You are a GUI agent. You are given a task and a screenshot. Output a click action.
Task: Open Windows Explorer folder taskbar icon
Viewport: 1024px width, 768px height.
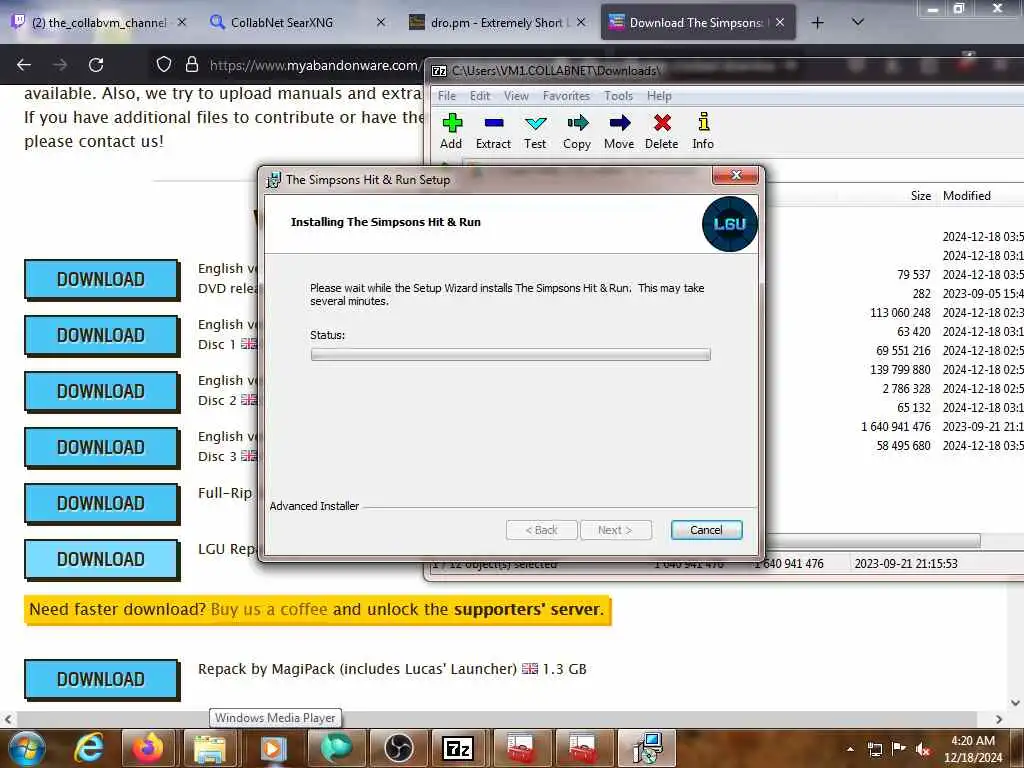(x=209, y=748)
